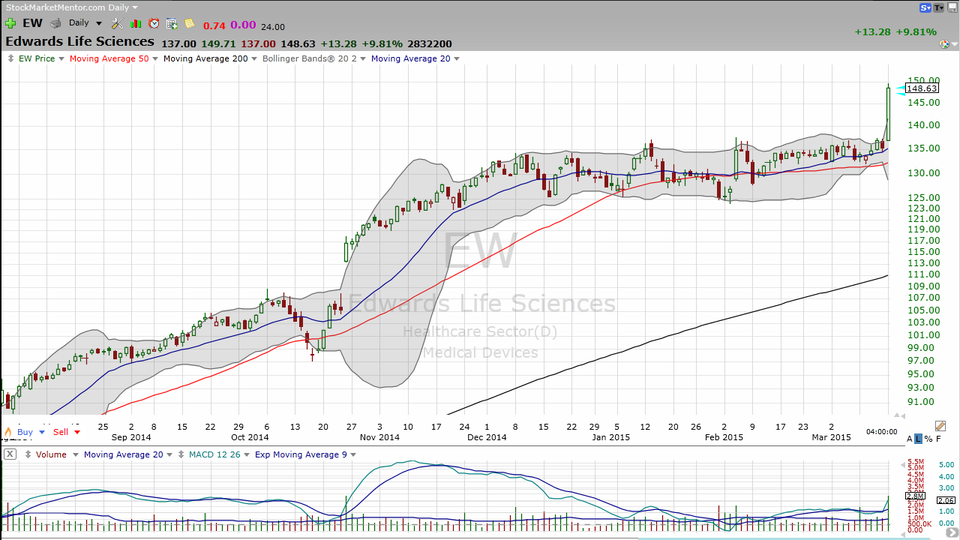The image size is (960, 540).
Task: Open the chart tools wrench icon
Action: tap(117, 23)
